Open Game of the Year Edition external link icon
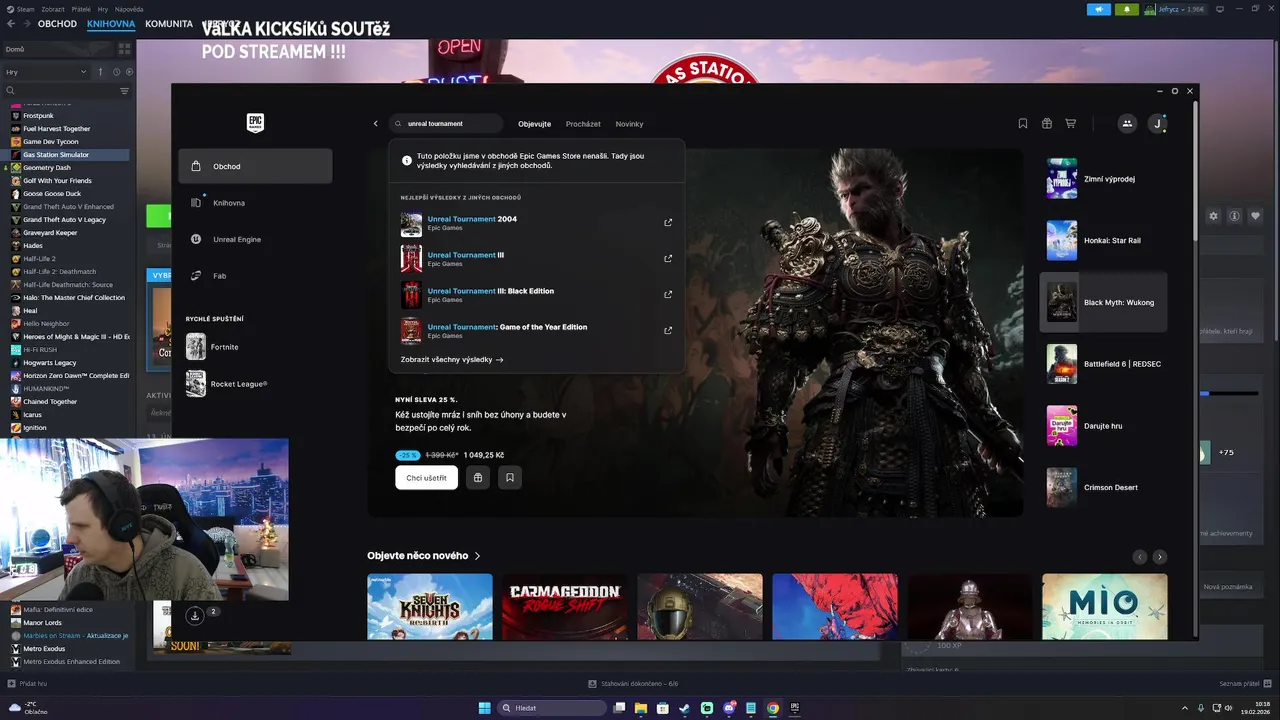 coord(668,330)
